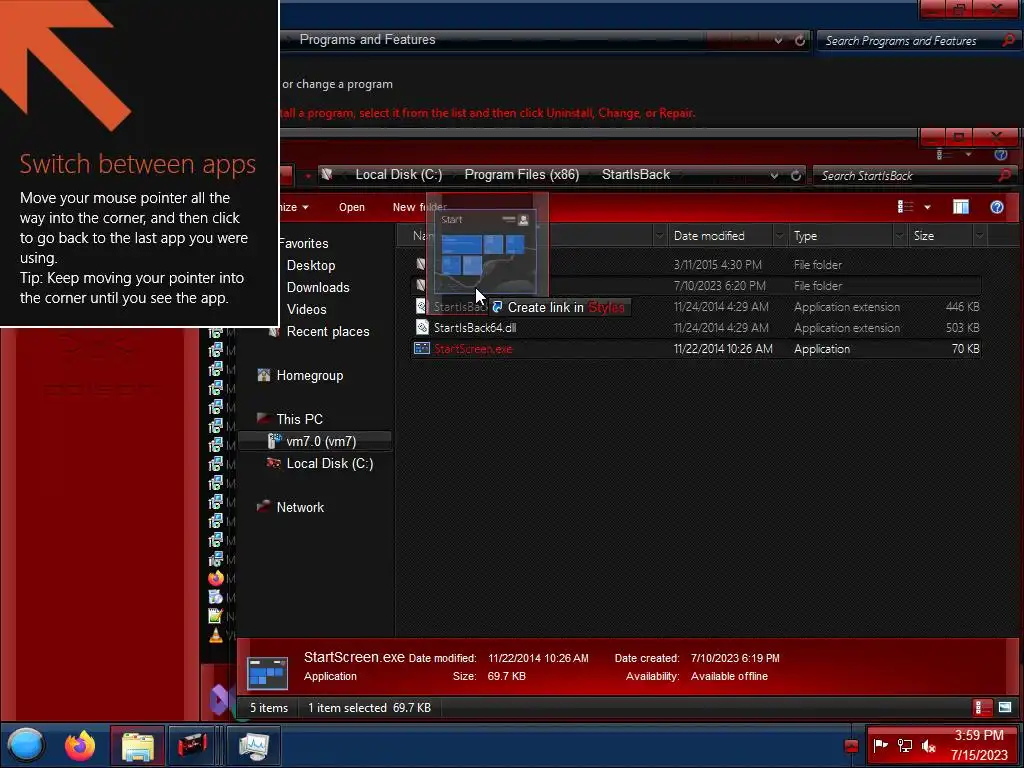The image size is (1024, 768).
Task: Refresh Programs and Features window
Action: click(x=799, y=40)
